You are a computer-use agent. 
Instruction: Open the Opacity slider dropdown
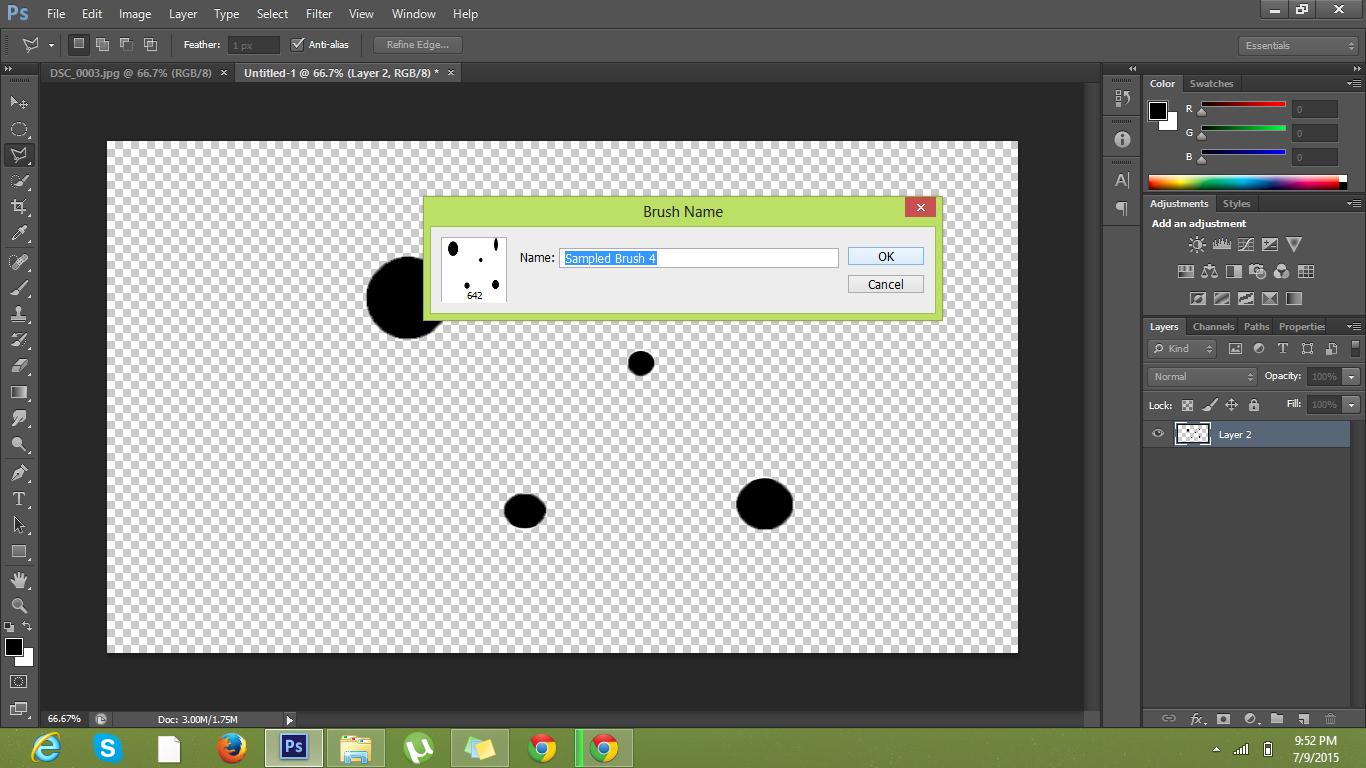(1352, 376)
